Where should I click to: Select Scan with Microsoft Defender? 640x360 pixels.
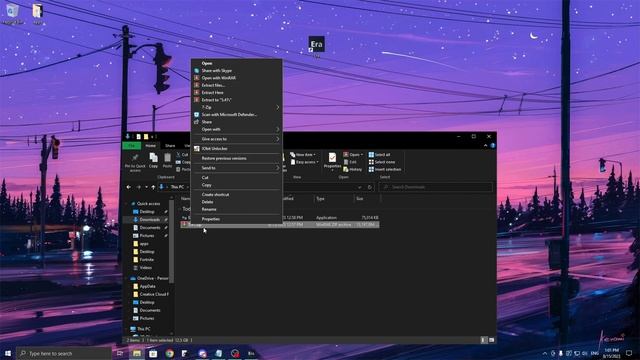click(x=229, y=115)
